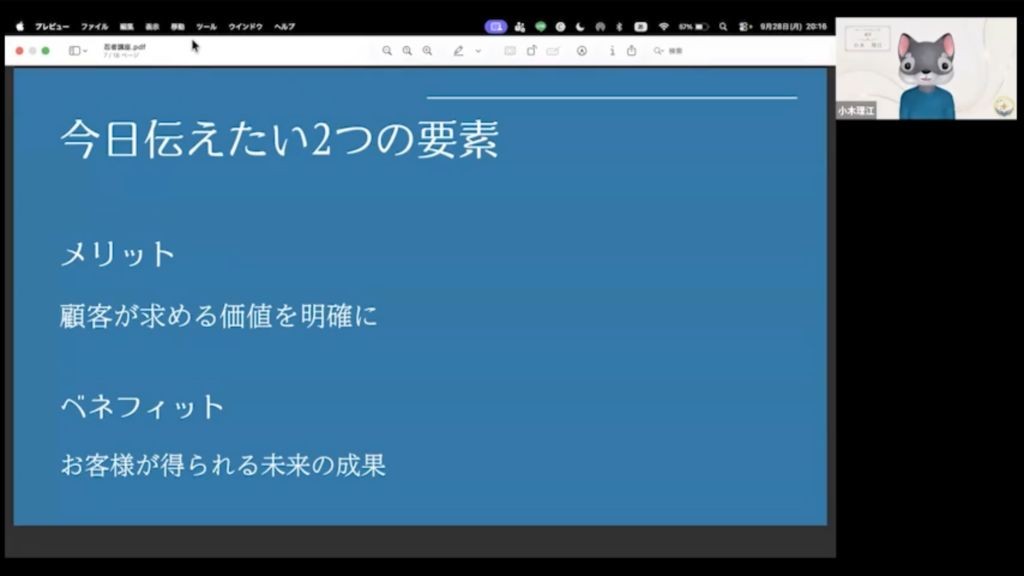Open the ヘルプ menu
This screenshot has width=1024, height=576.
pyautogui.click(x=285, y=27)
